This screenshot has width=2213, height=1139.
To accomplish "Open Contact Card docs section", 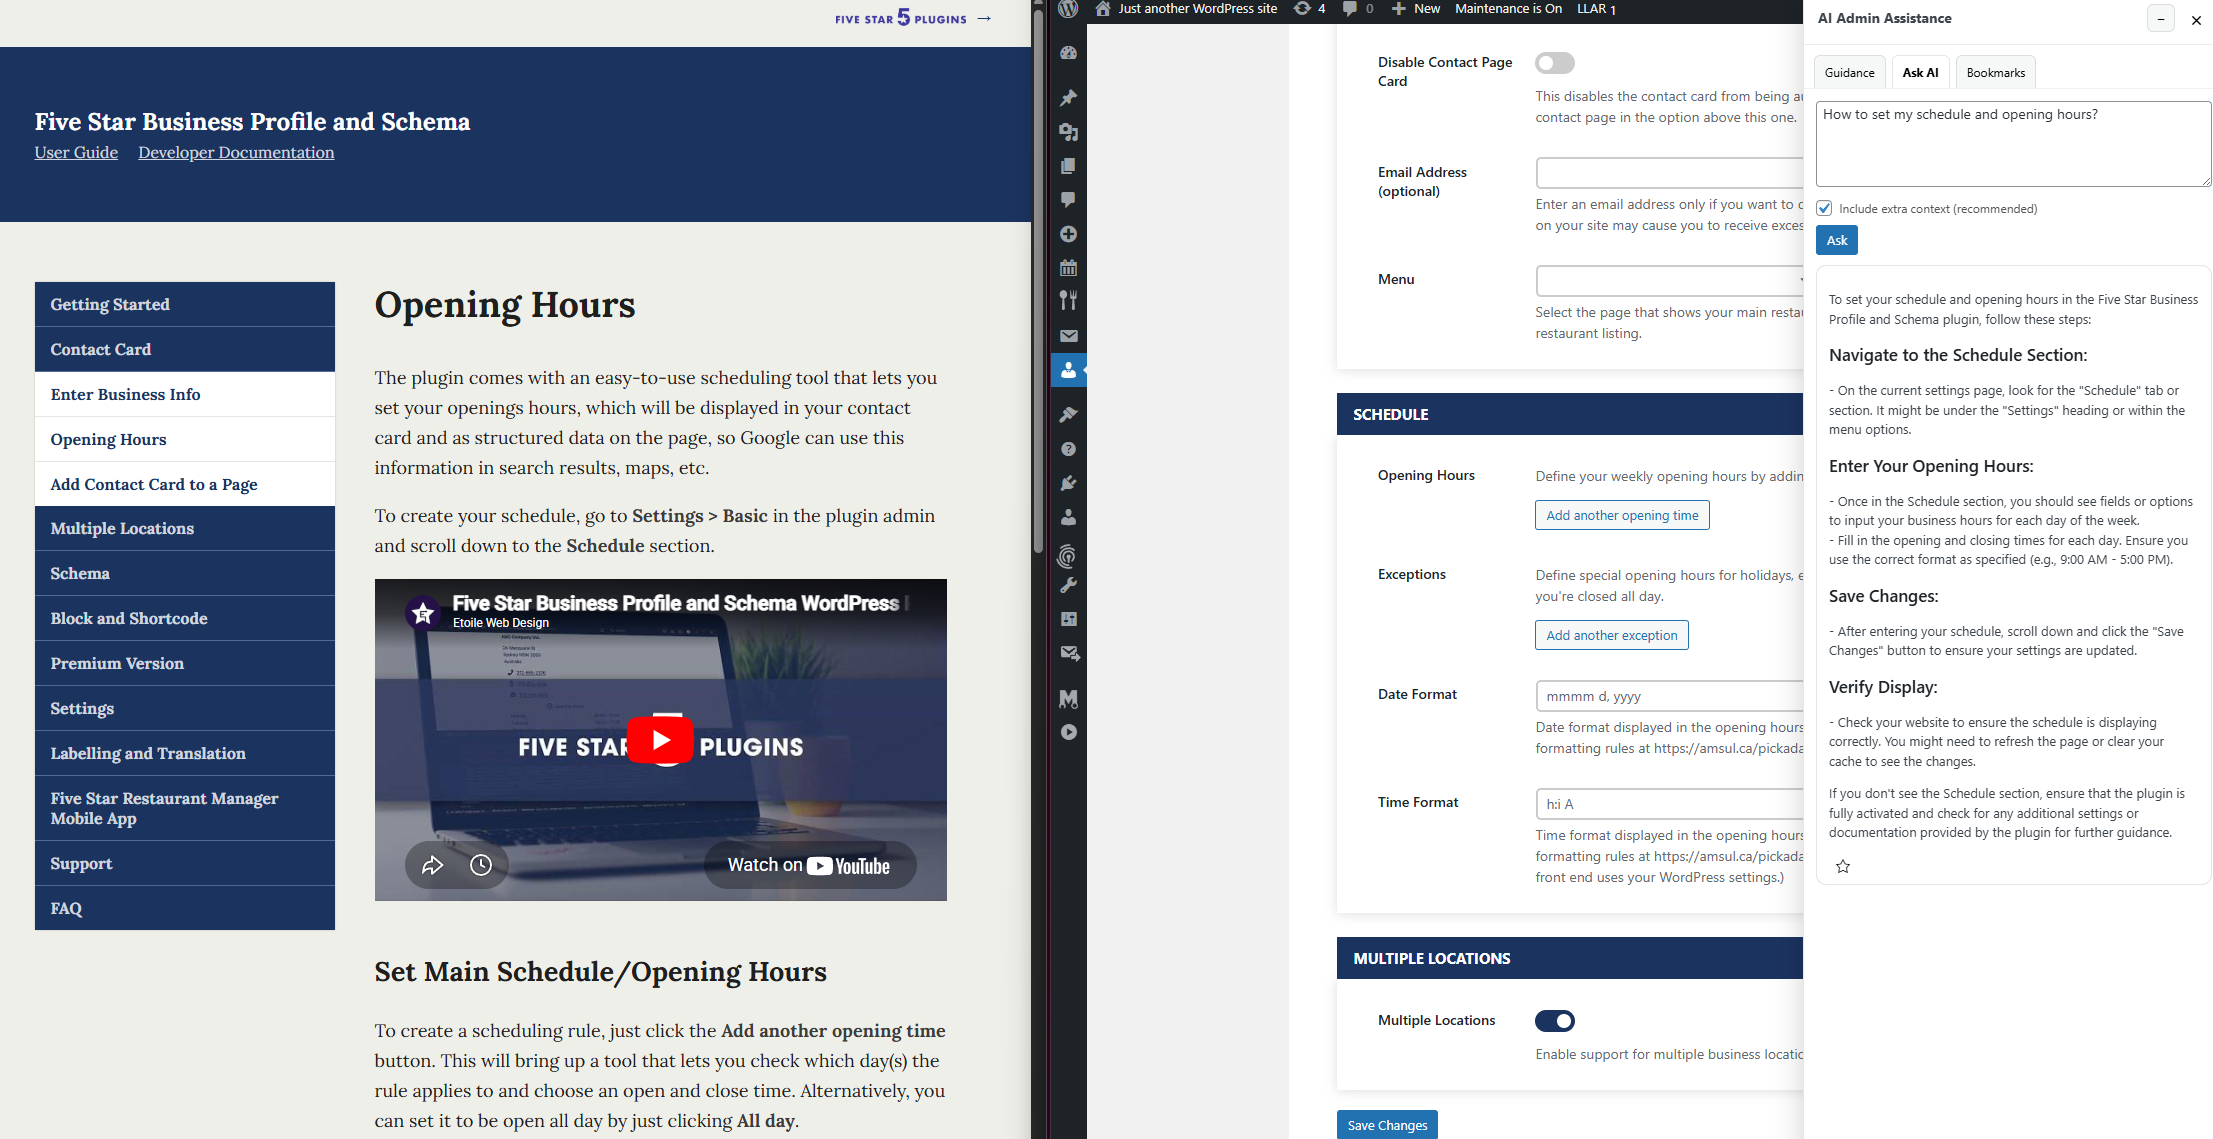I will (185, 349).
